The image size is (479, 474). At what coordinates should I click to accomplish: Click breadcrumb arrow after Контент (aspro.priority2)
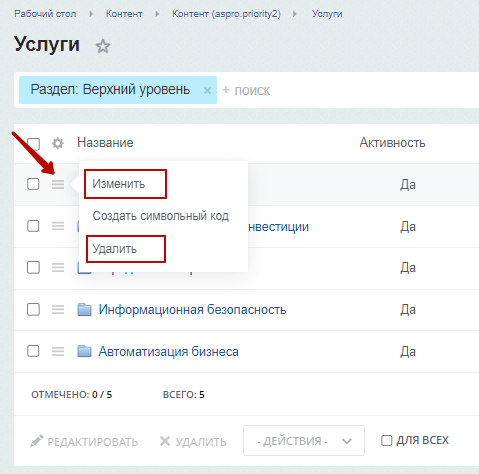point(295,14)
